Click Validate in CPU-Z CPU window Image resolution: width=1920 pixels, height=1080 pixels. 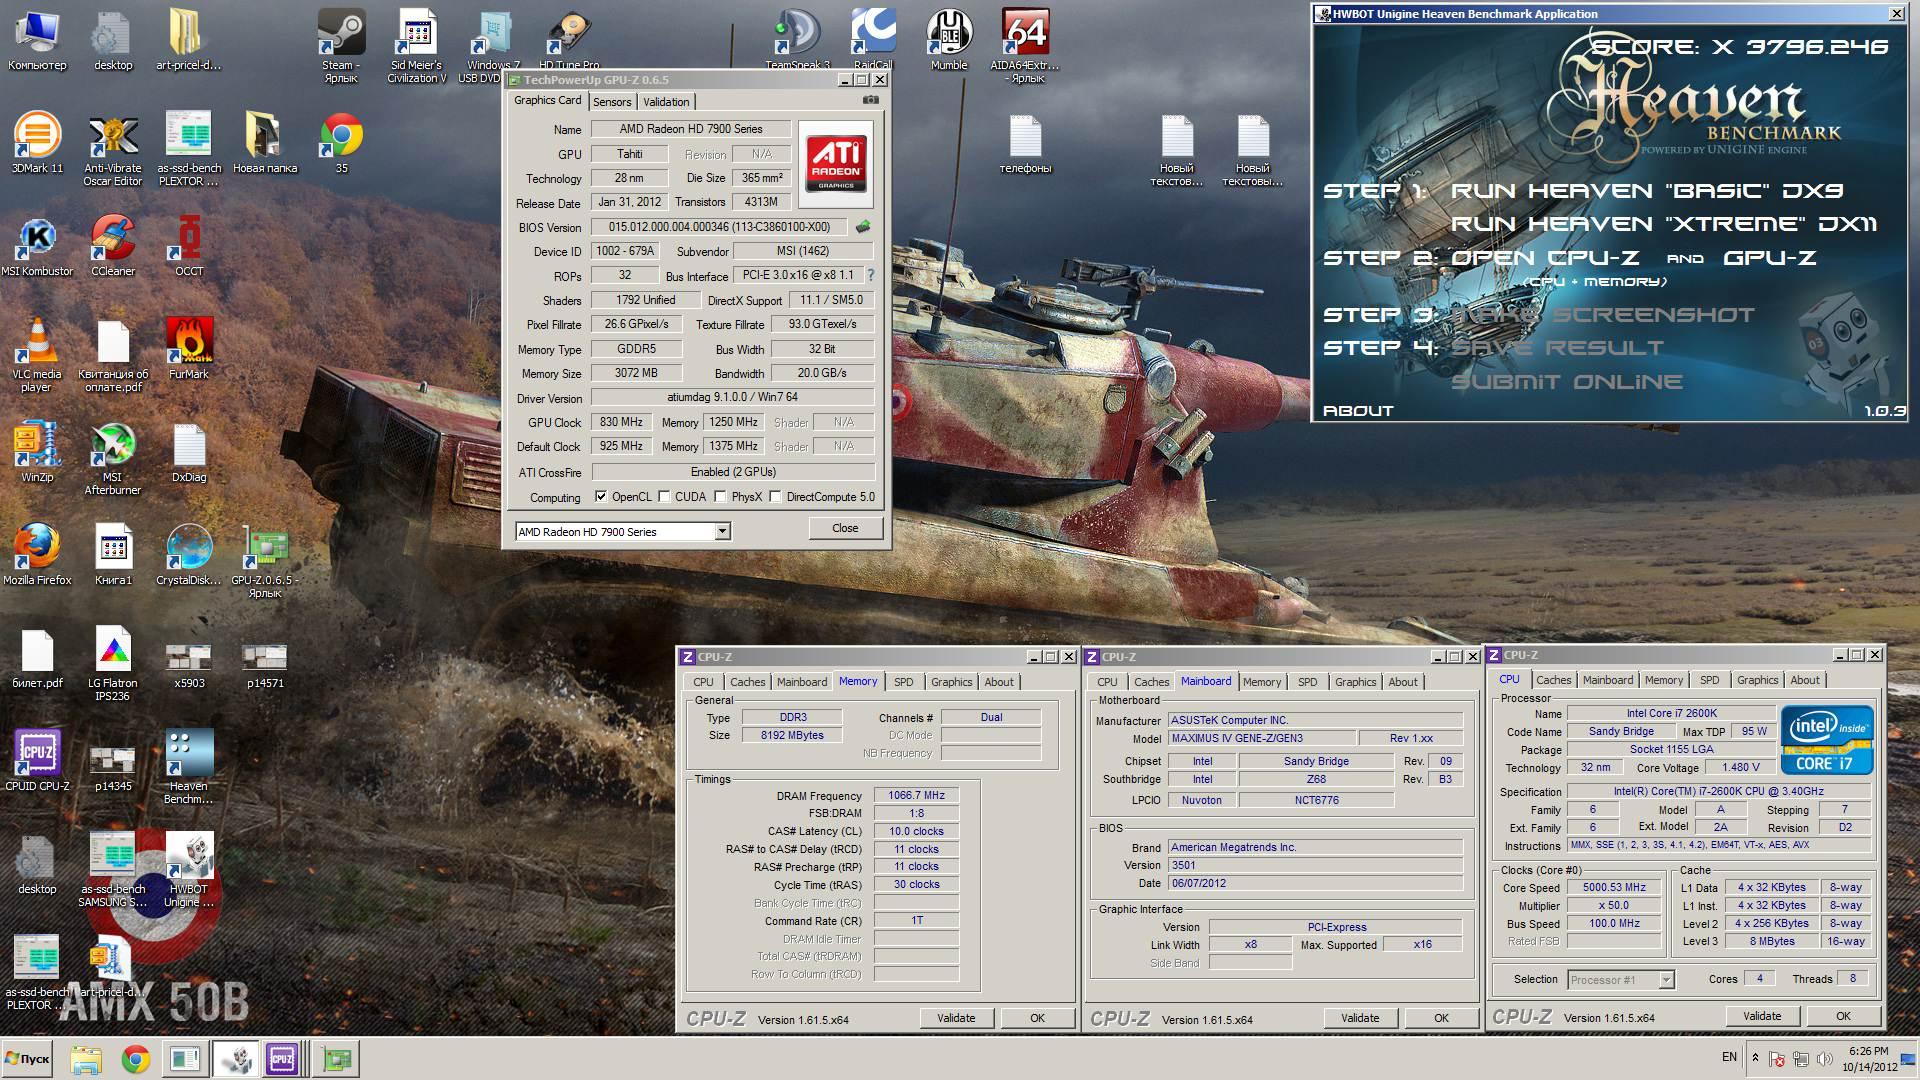coord(1762,1016)
